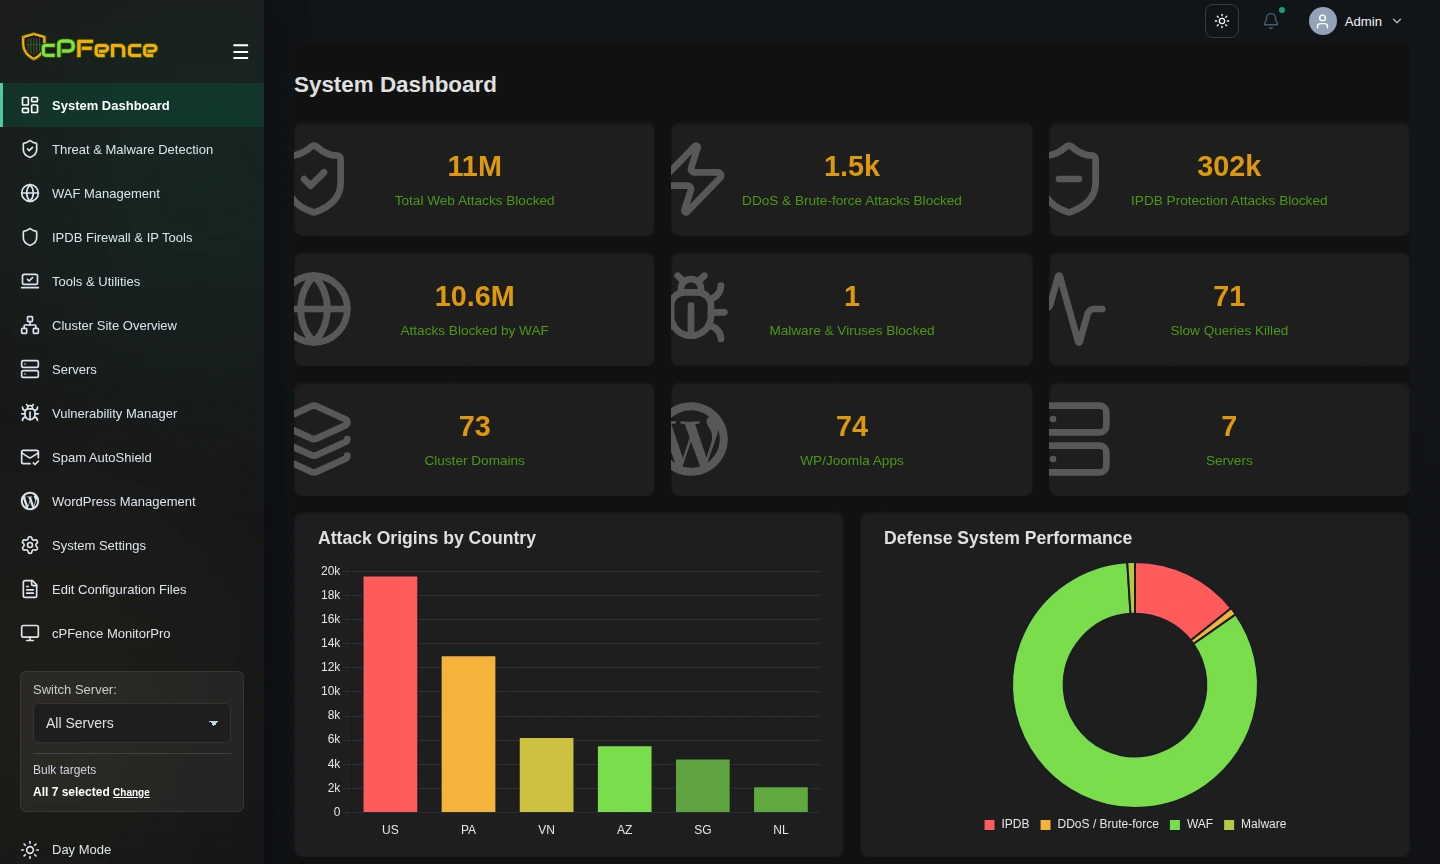
Task: Click the cPFence logo
Action: (x=90, y=47)
